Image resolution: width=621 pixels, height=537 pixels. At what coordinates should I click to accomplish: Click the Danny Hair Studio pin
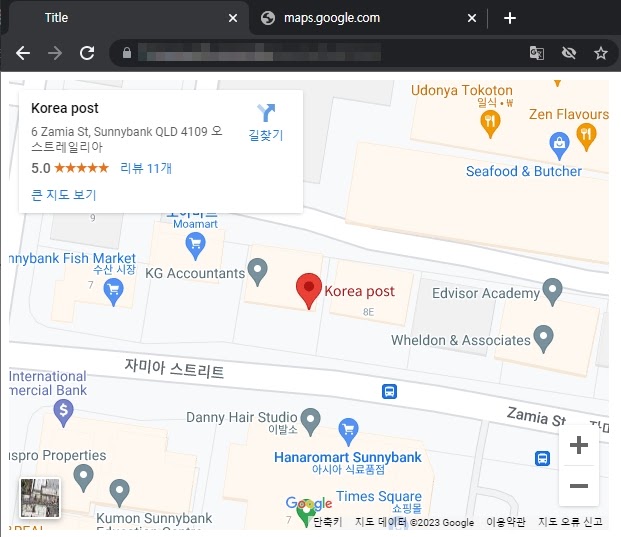pos(310,422)
